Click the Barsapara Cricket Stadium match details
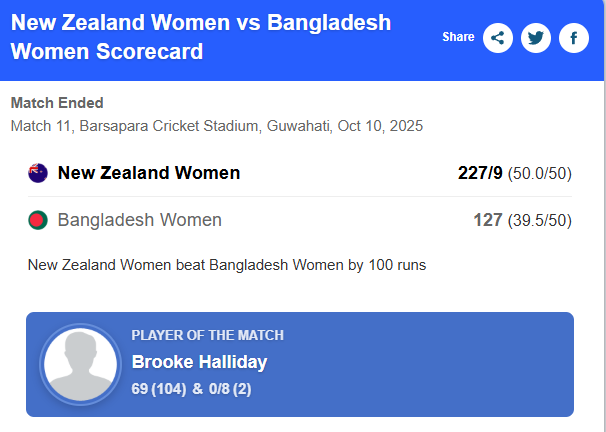The height and width of the screenshot is (432, 606). [x=216, y=126]
